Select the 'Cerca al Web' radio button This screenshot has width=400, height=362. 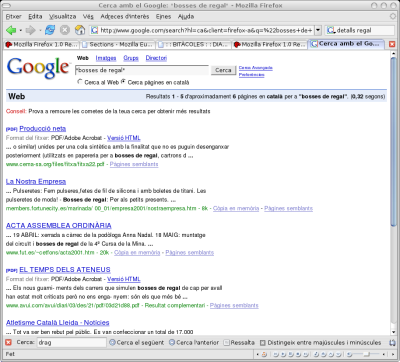pos(80,82)
